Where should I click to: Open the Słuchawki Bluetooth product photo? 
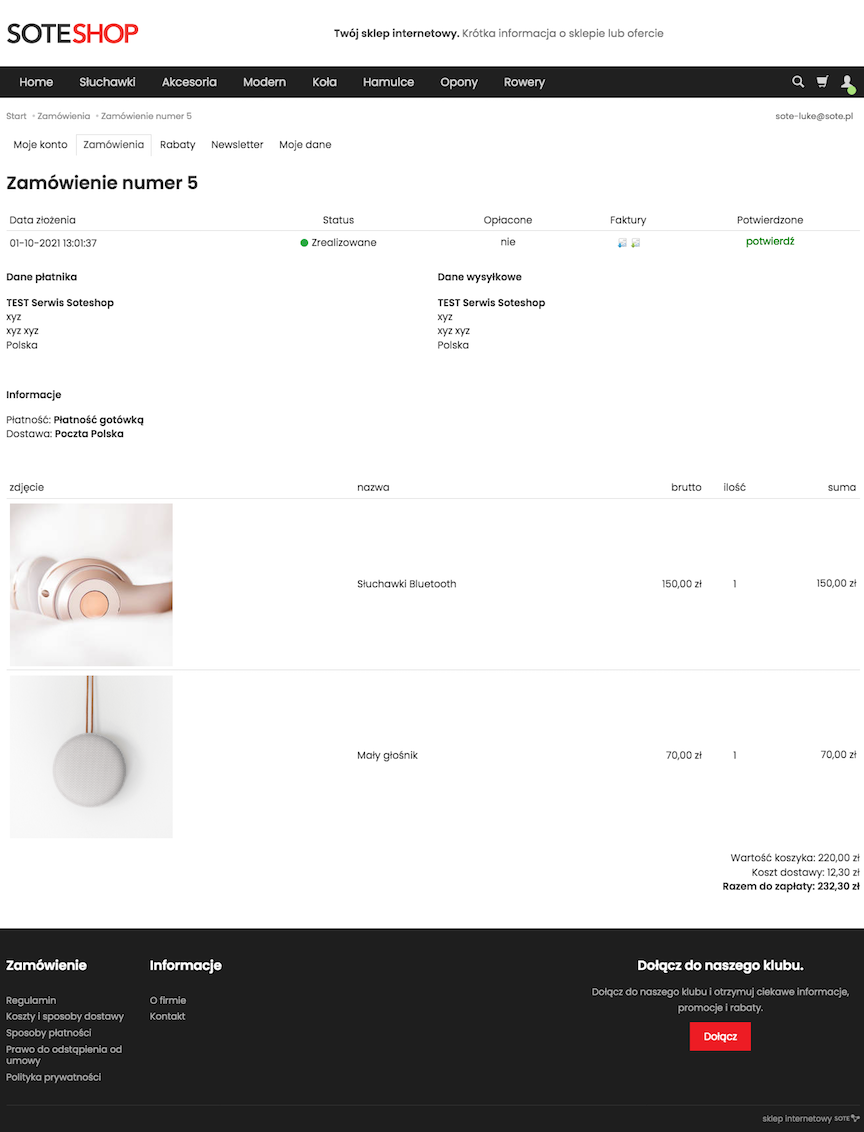click(91, 584)
